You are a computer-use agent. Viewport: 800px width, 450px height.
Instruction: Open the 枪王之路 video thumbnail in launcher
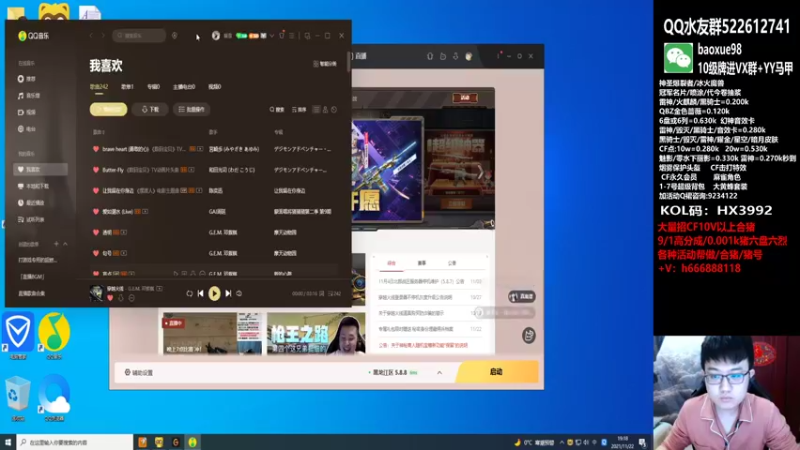pos(316,333)
